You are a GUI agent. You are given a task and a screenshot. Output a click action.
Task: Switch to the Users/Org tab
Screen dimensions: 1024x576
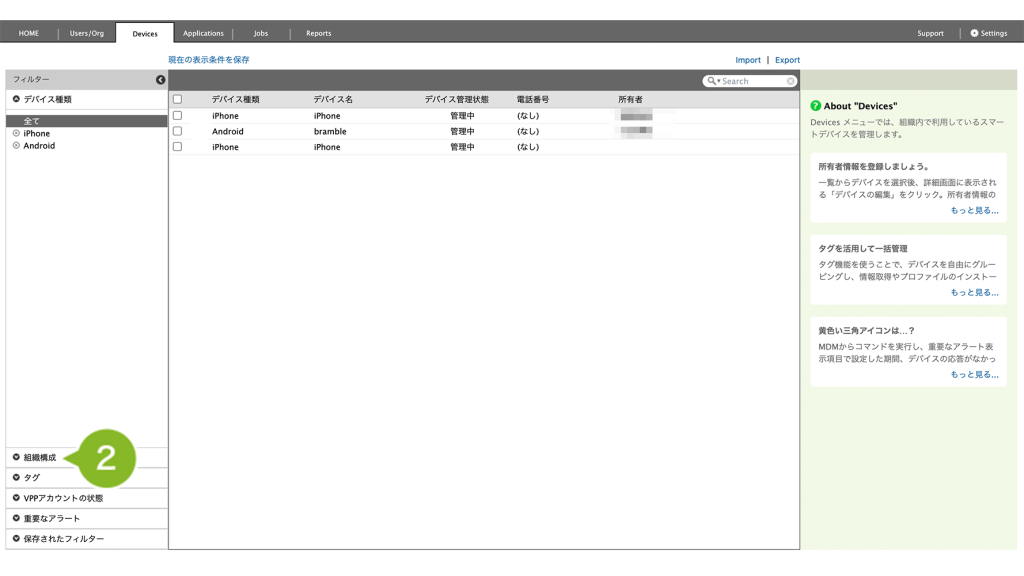point(87,33)
